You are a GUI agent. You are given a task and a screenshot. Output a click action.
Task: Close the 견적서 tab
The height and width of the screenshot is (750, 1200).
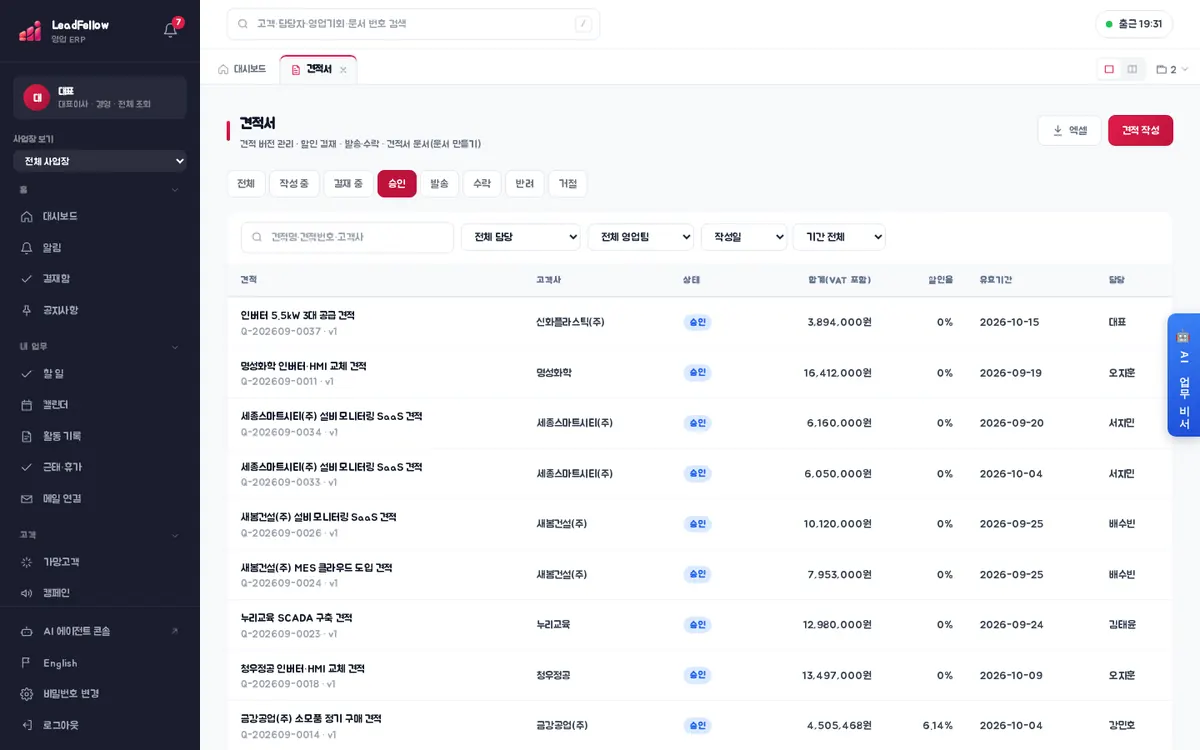coord(343,70)
